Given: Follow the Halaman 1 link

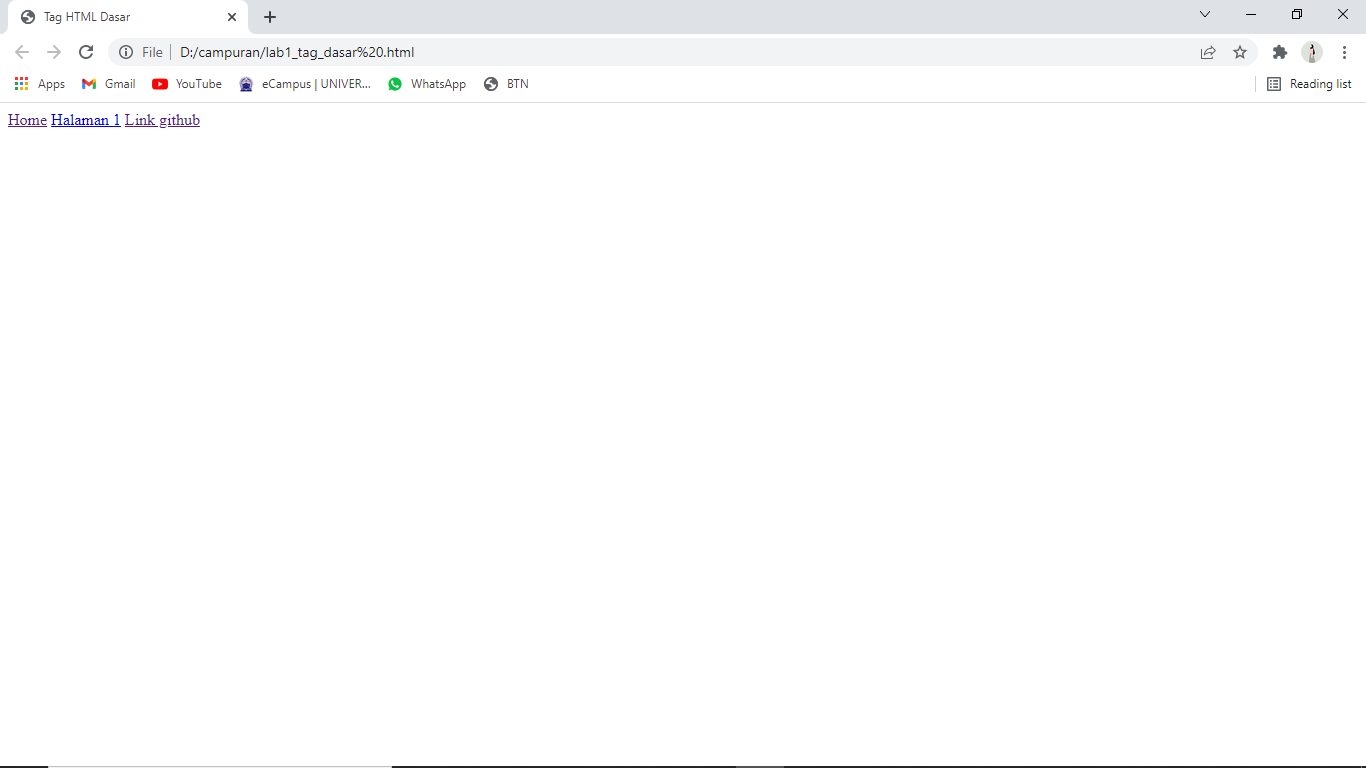Looking at the screenshot, I should click(x=85, y=120).
